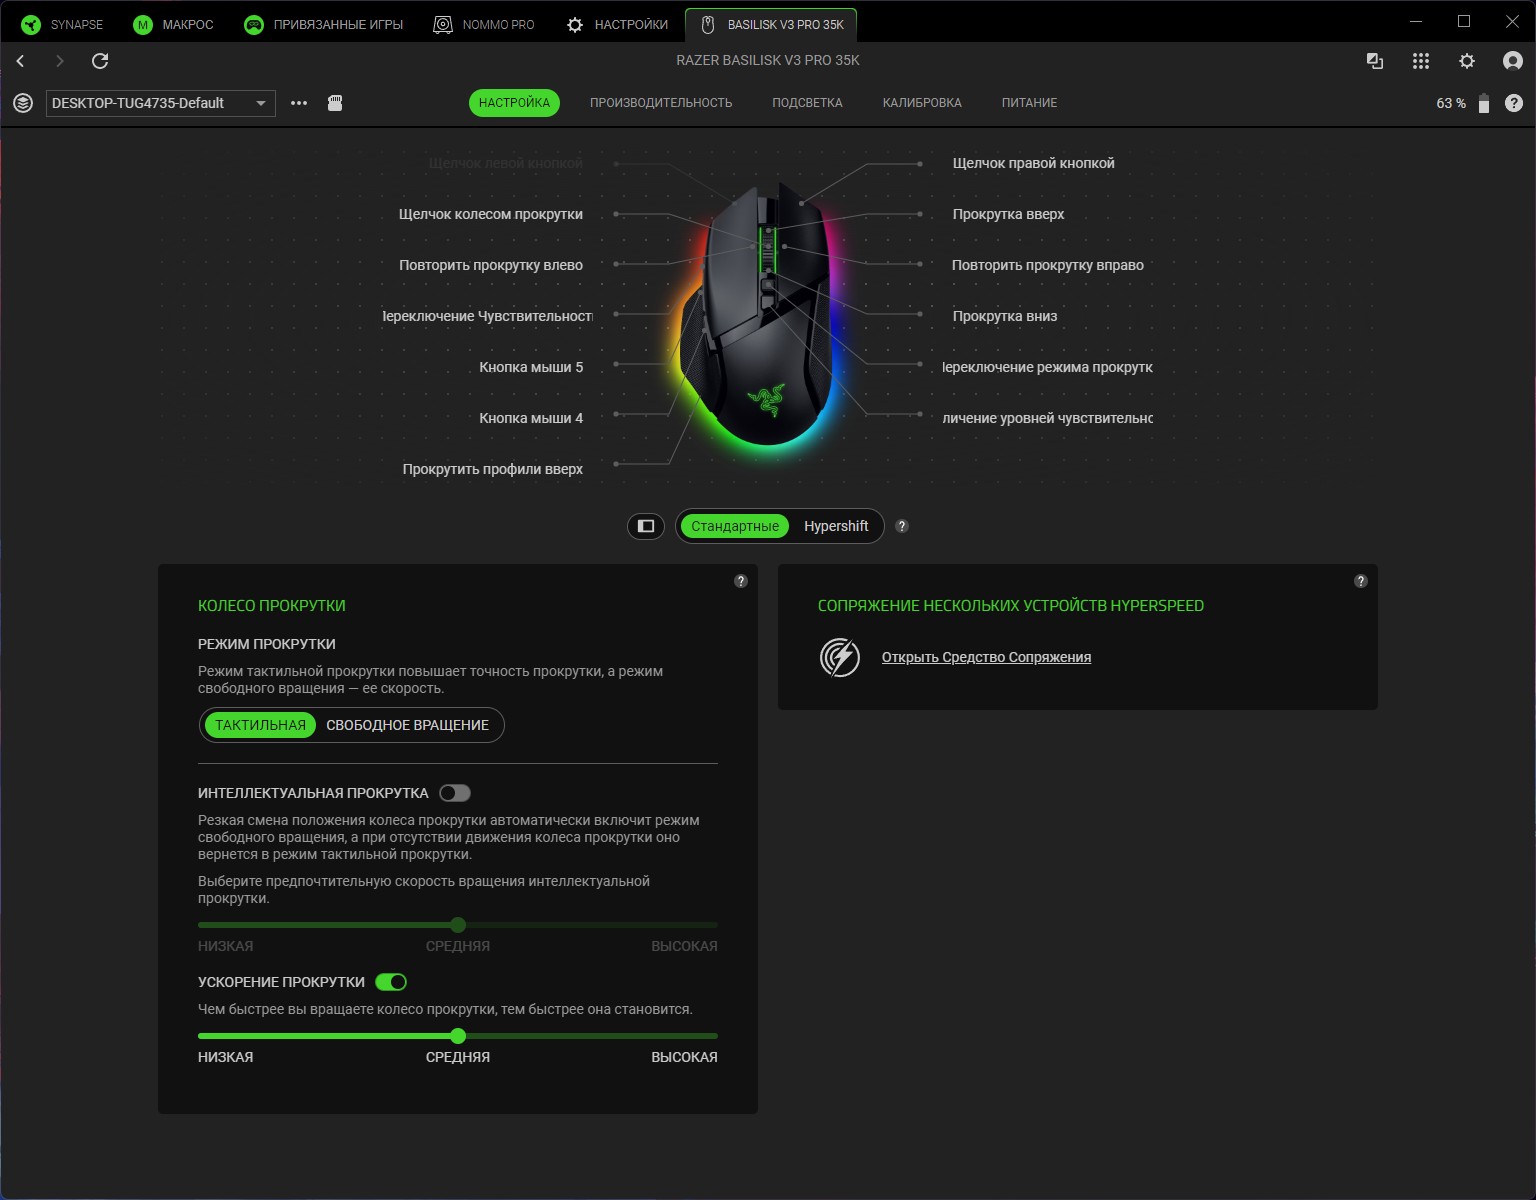This screenshot has height=1200, width=1536.
Task: Open the window switcher icon in header
Action: (1375, 61)
